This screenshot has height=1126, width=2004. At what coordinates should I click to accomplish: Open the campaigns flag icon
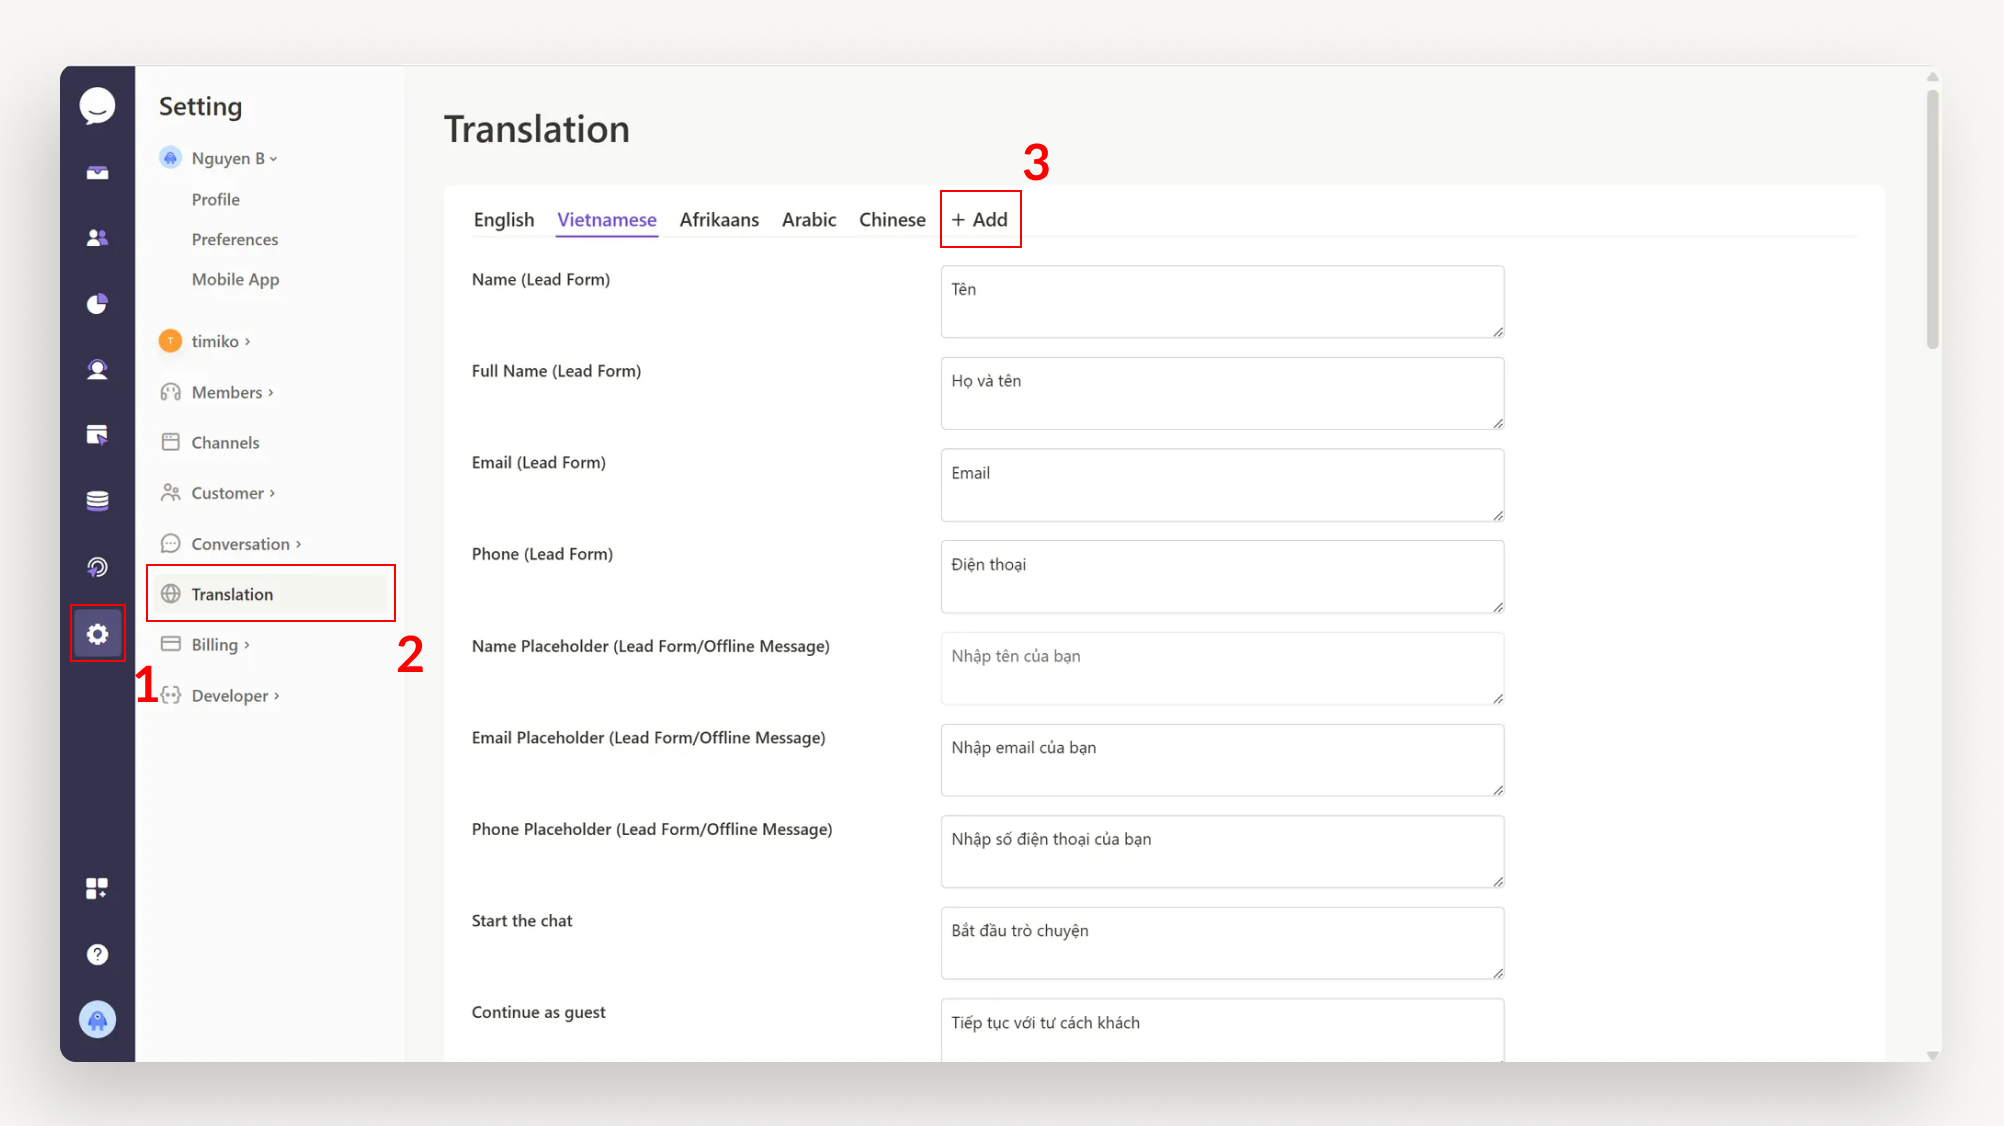[97, 435]
